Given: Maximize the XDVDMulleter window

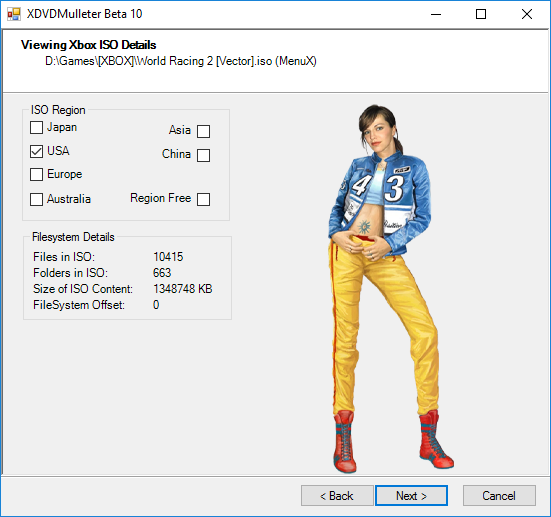Looking at the screenshot, I should [481, 14].
